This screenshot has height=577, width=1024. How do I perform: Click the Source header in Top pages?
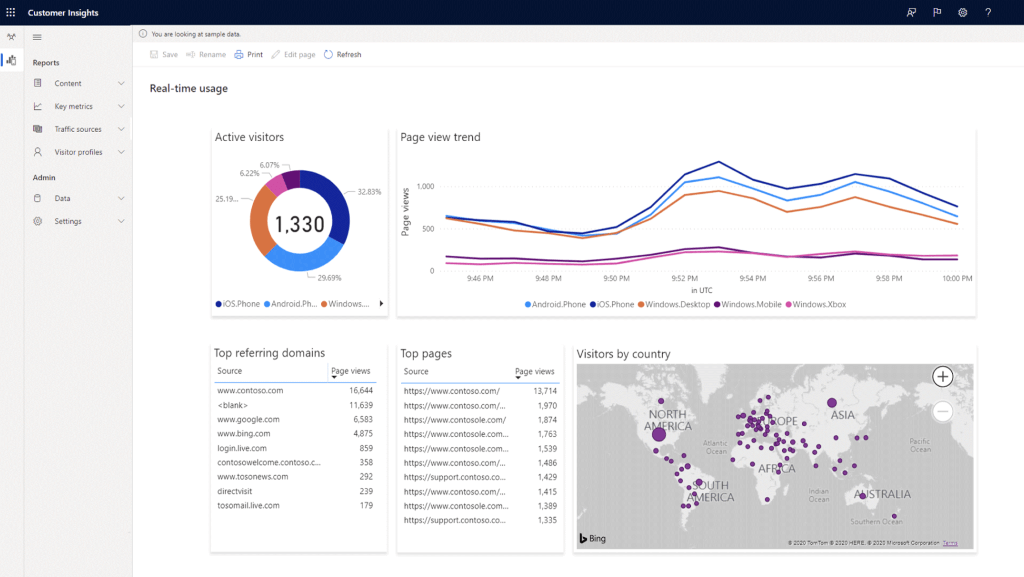(416, 371)
